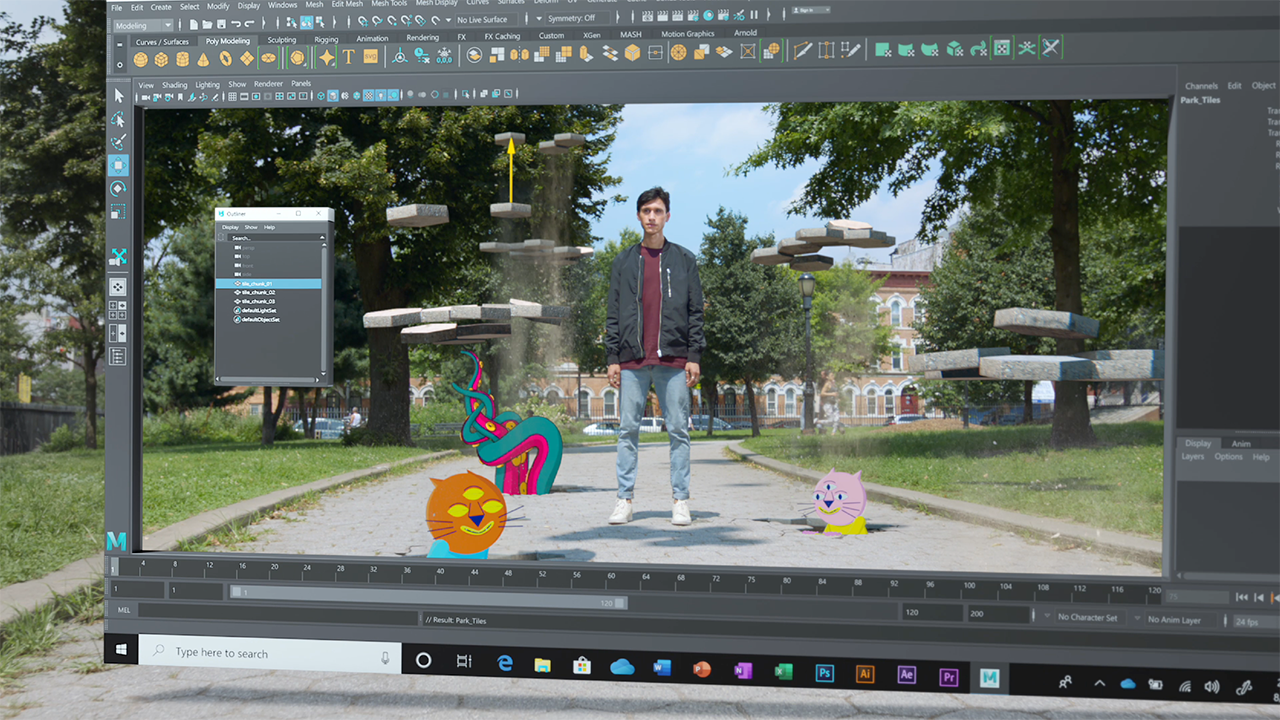Activate the Move tool in toolbox
The width and height of the screenshot is (1280, 720).
click(118, 165)
